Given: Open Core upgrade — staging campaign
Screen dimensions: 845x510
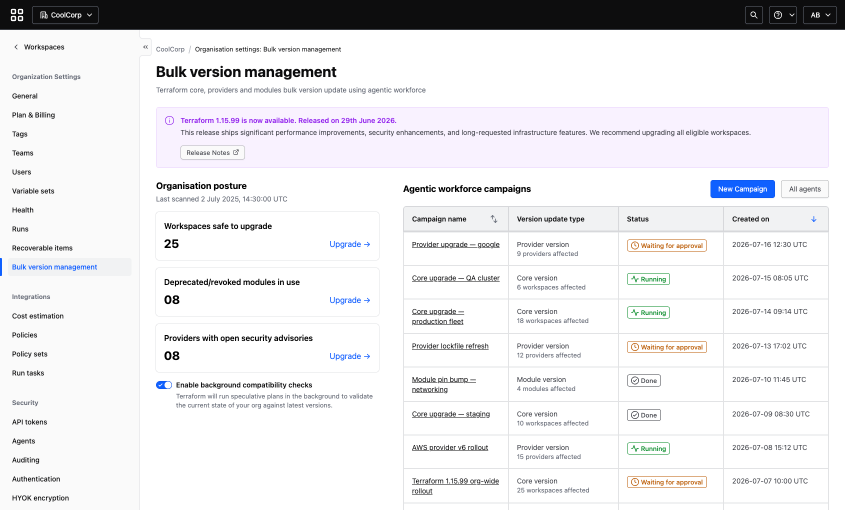Looking at the screenshot, I should (x=451, y=414).
